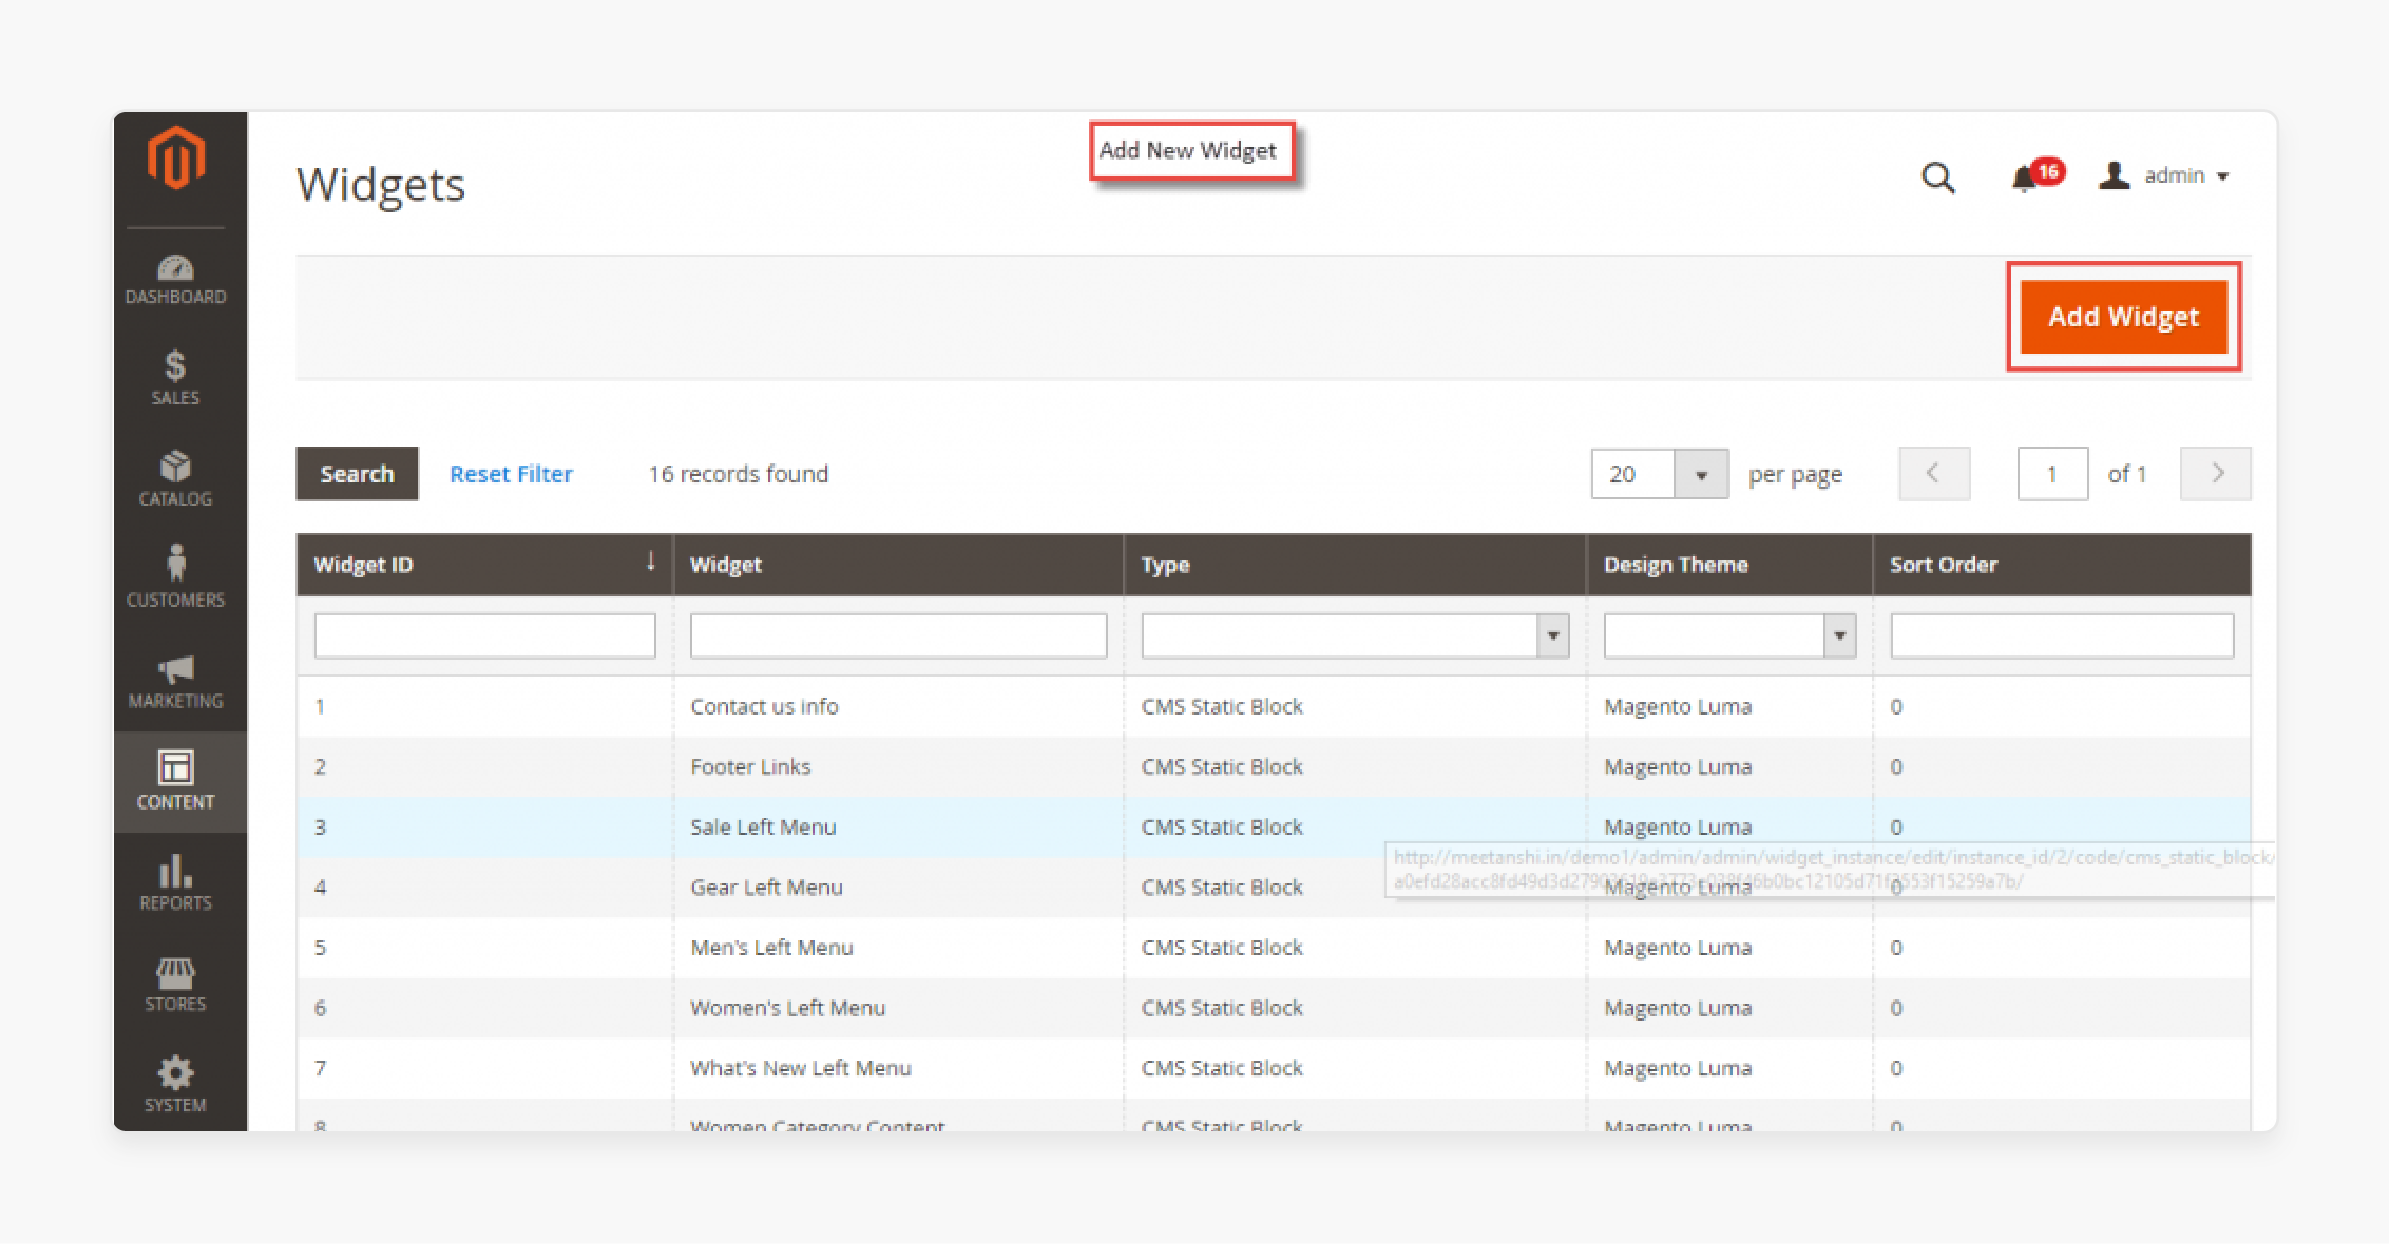The width and height of the screenshot is (2389, 1244).
Task: Open the Reports menu
Action: pyautogui.click(x=176, y=883)
